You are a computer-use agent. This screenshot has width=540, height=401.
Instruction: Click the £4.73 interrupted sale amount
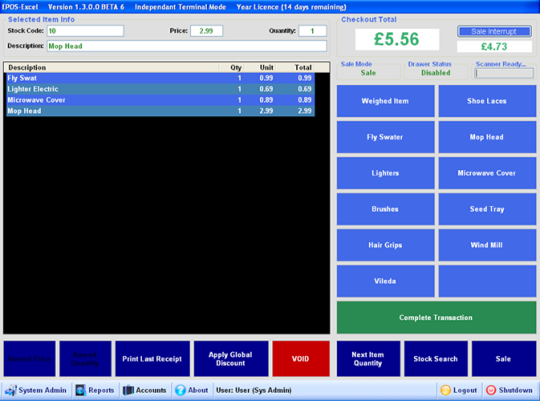[x=494, y=47]
